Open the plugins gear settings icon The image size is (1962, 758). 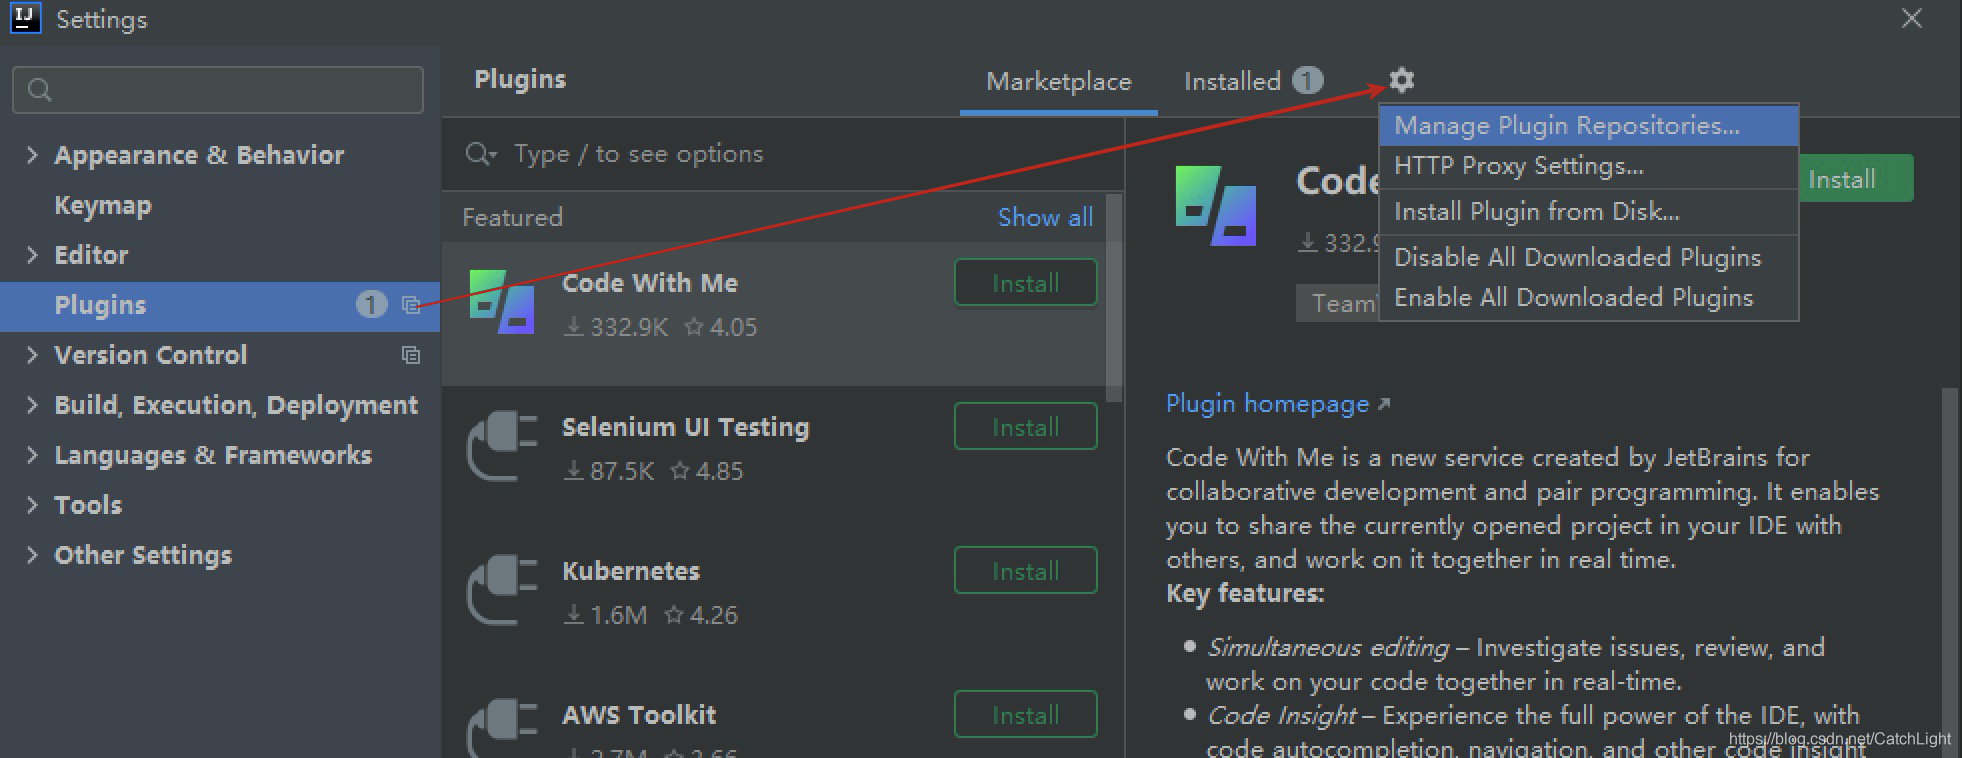point(1402,80)
